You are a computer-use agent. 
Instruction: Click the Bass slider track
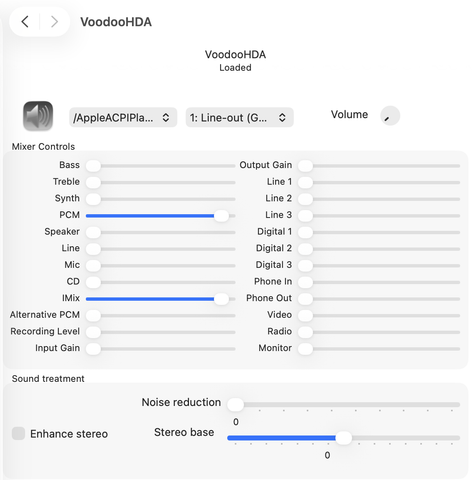[161, 166]
